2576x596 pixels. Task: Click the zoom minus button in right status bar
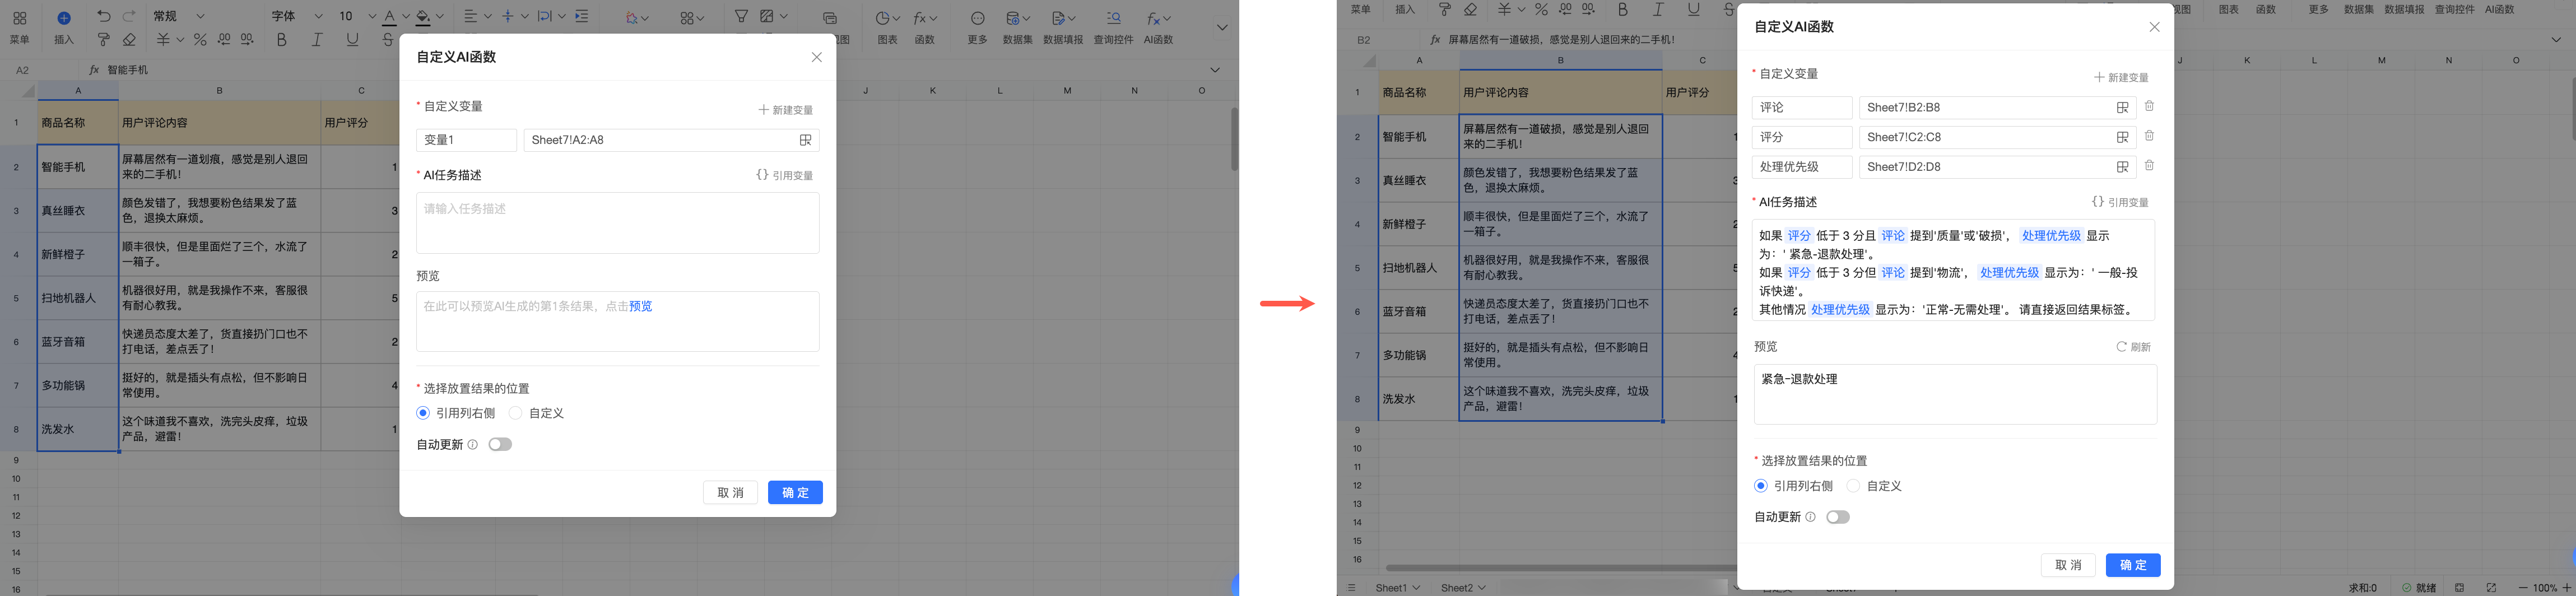coord(2523,588)
